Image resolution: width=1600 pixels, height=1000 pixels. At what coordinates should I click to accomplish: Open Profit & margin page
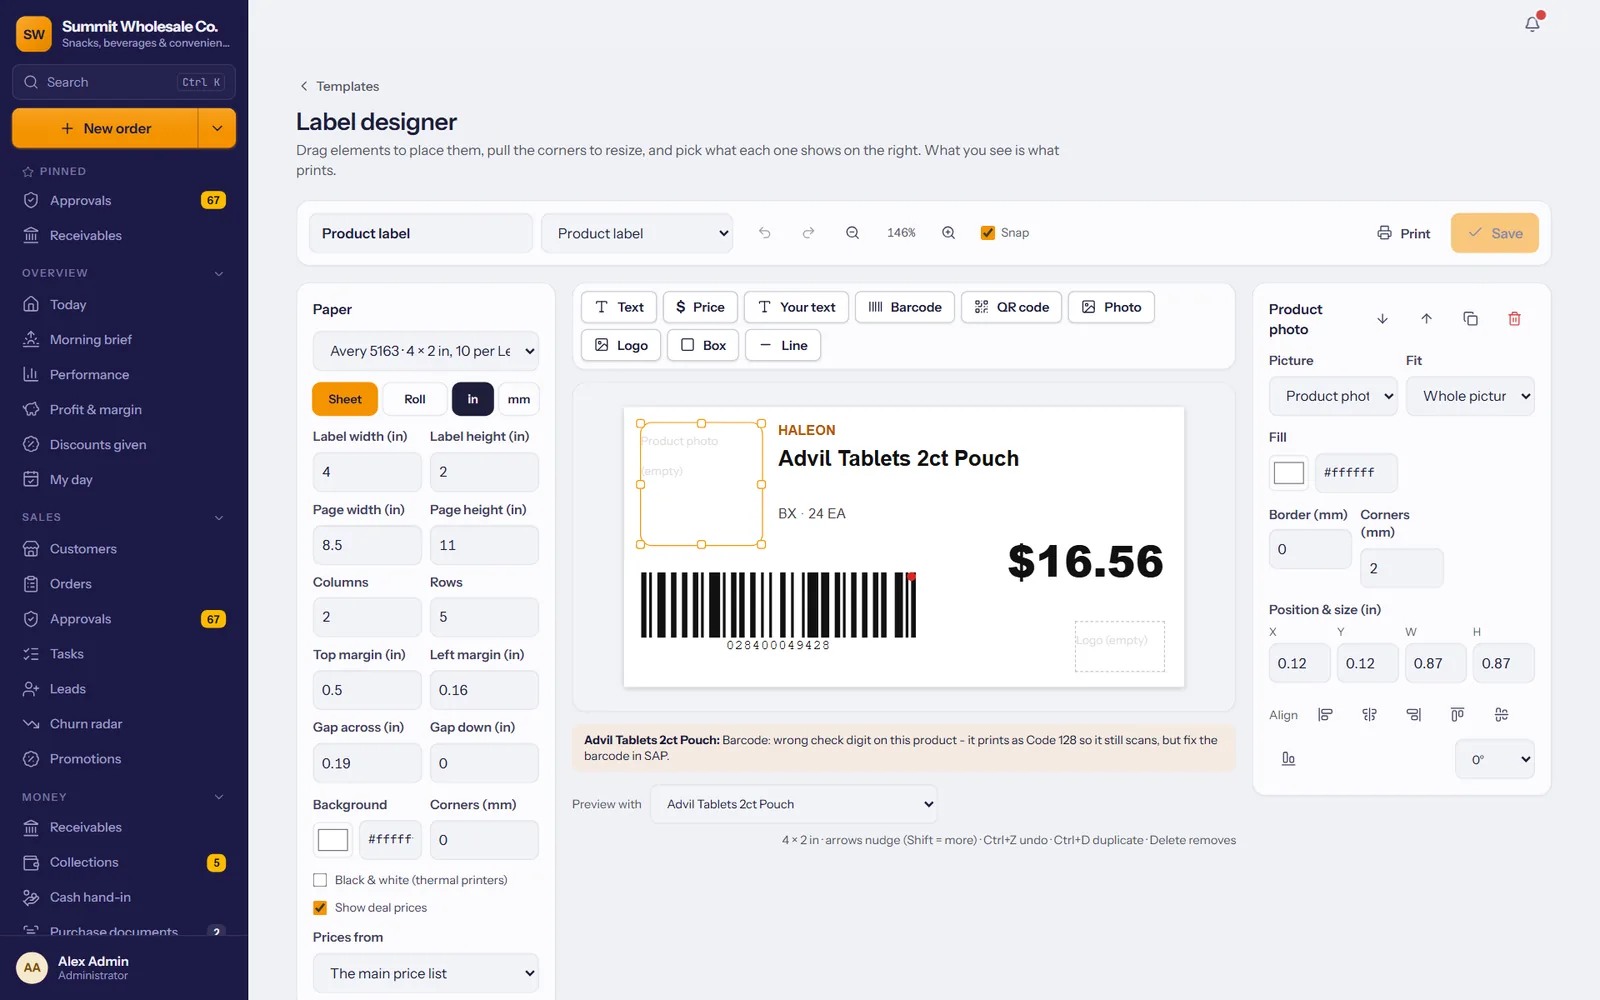[96, 410]
